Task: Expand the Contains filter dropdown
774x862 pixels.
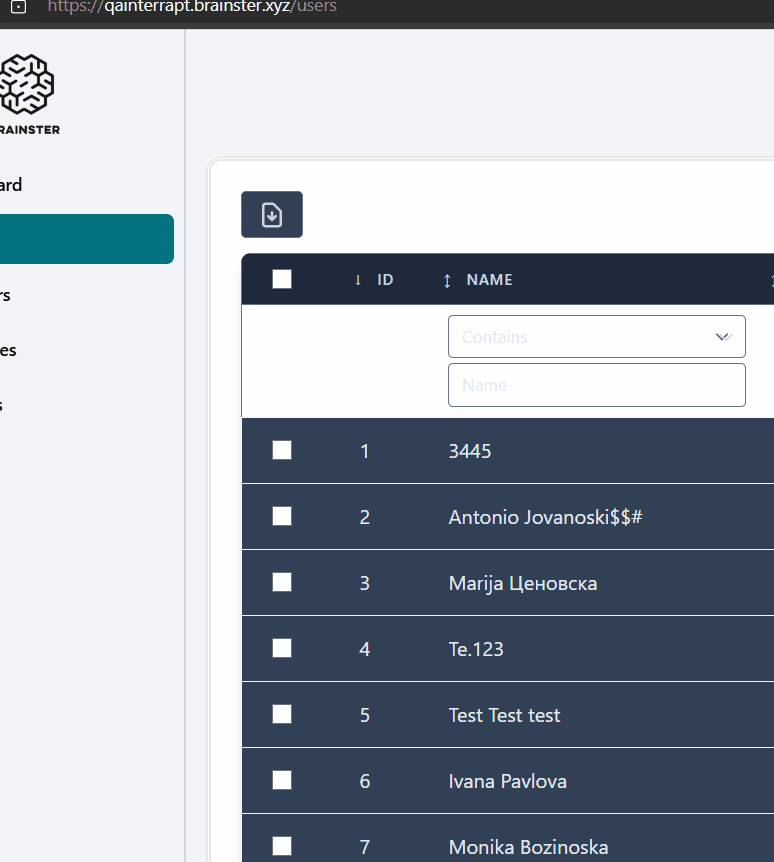Action: tap(596, 337)
